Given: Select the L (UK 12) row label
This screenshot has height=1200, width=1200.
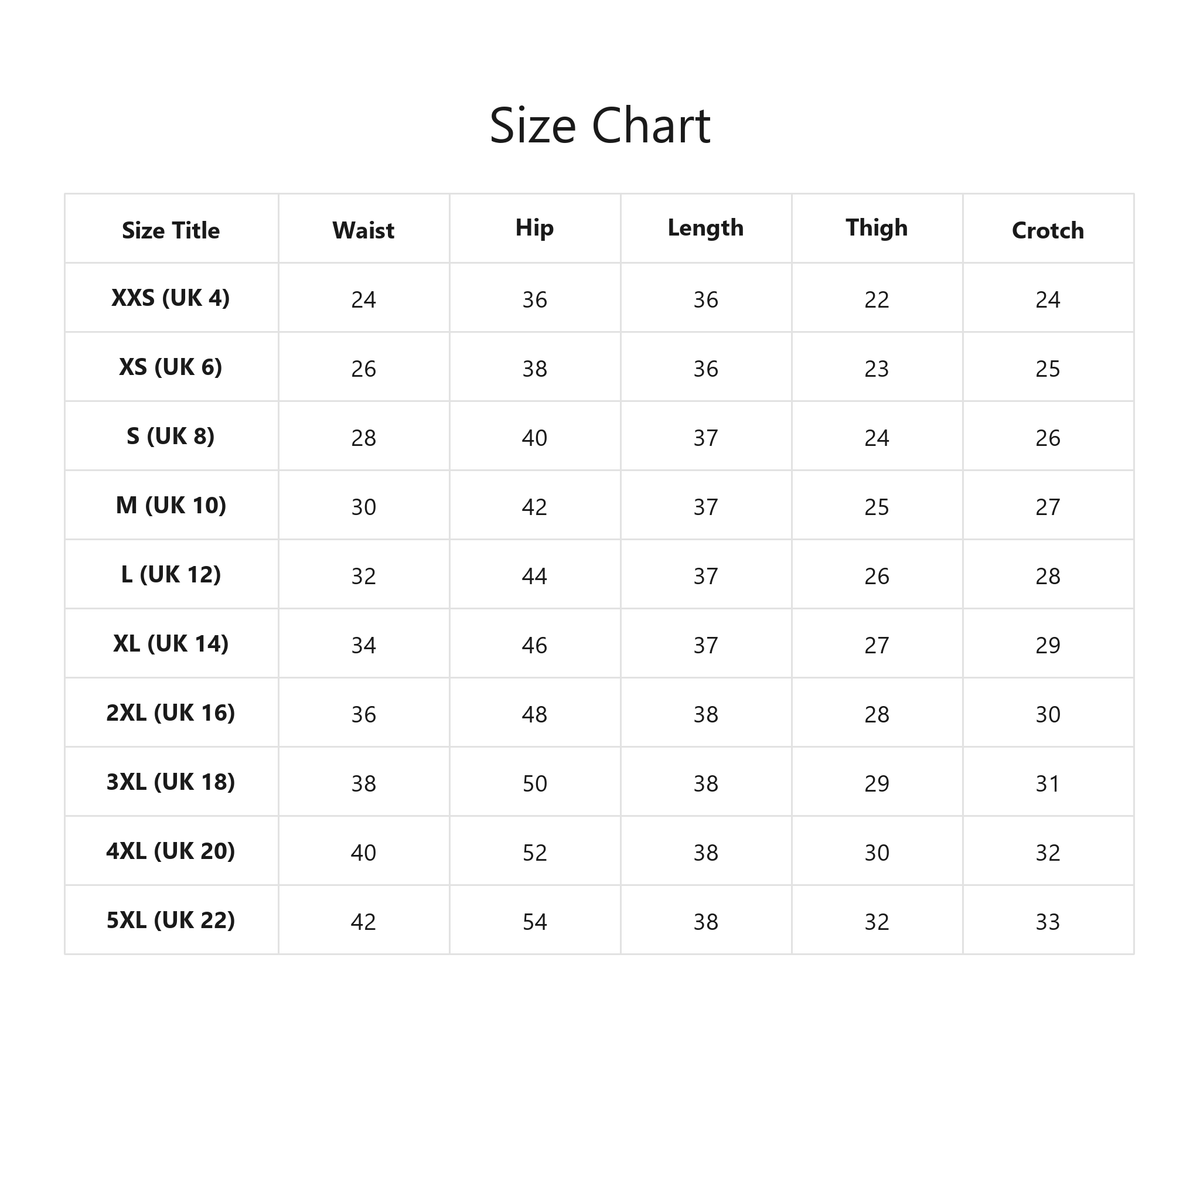Looking at the screenshot, I should pyautogui.click(x=171, y=574).
